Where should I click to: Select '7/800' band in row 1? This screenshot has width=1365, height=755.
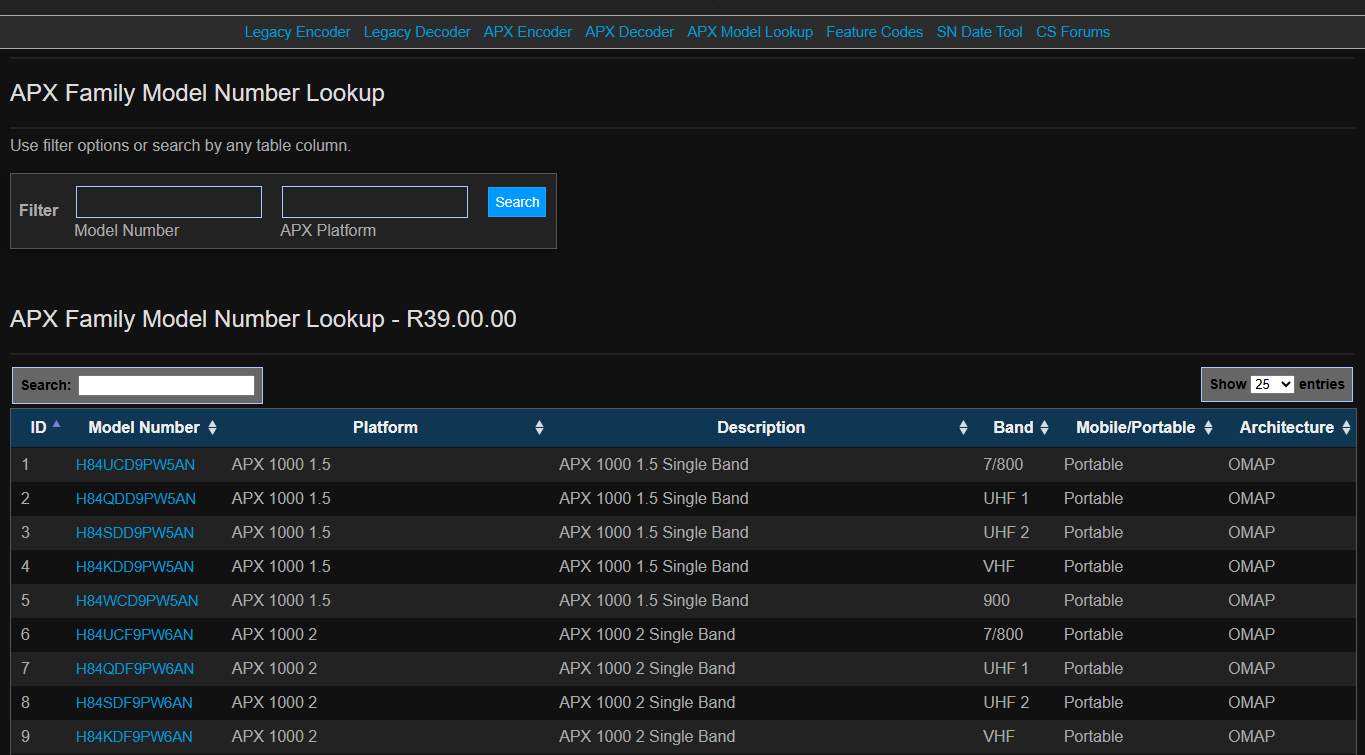tap(1004, 464)
